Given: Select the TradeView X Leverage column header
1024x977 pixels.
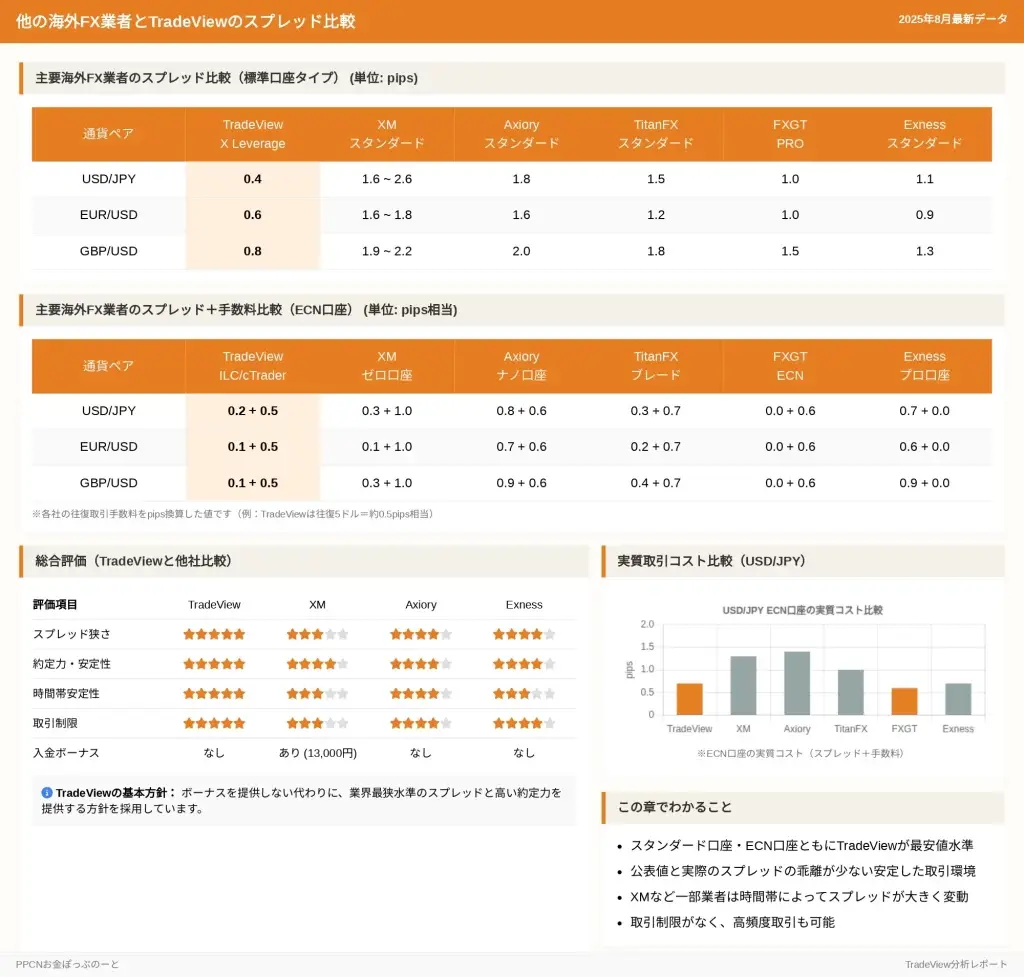Looking at the screenshot, I should (x=253, y=134).
